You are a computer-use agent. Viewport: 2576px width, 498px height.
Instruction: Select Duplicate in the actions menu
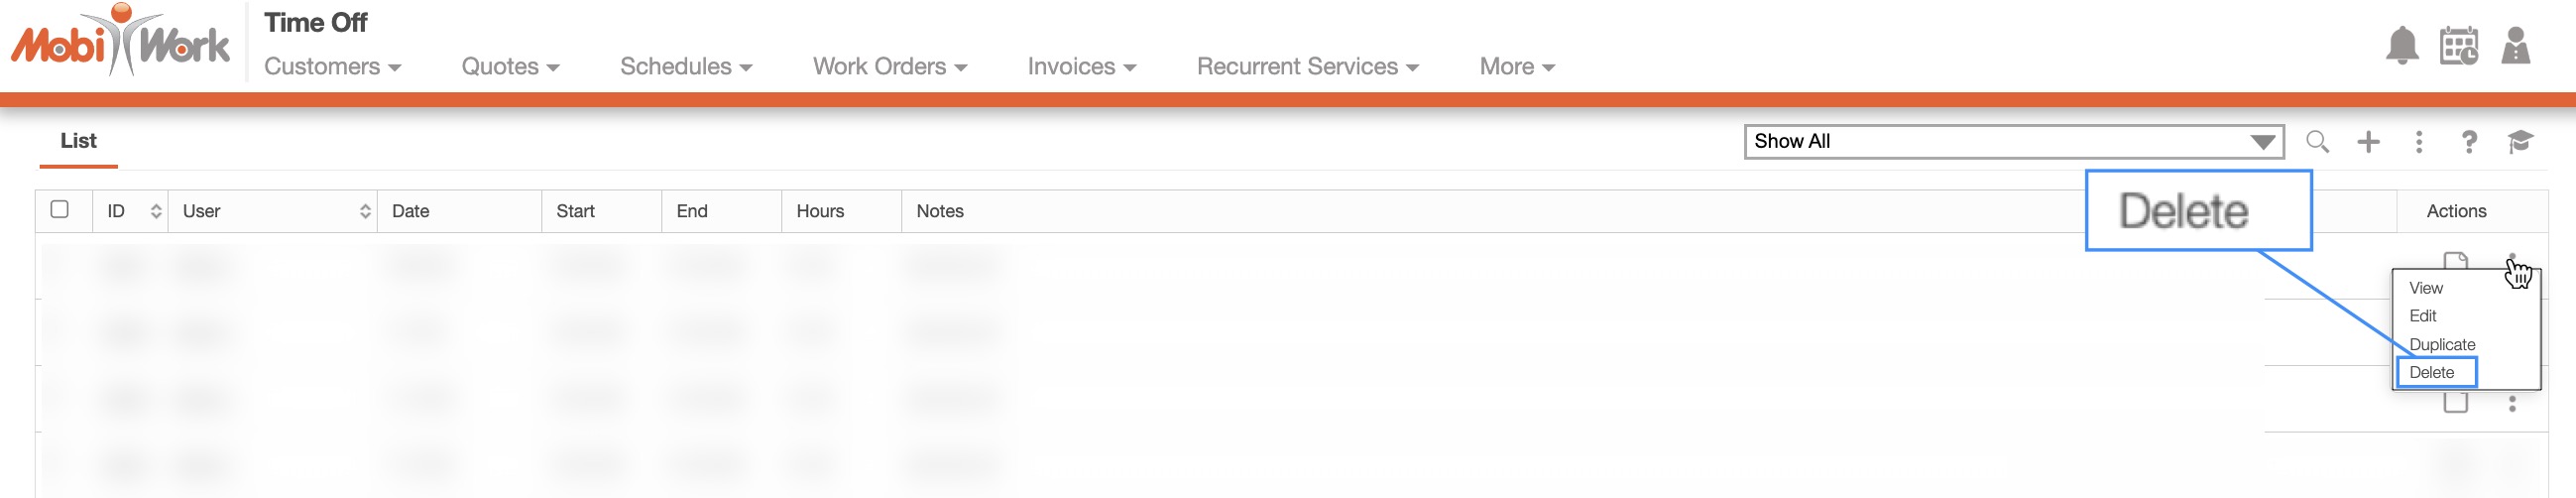pos(2442,344)
